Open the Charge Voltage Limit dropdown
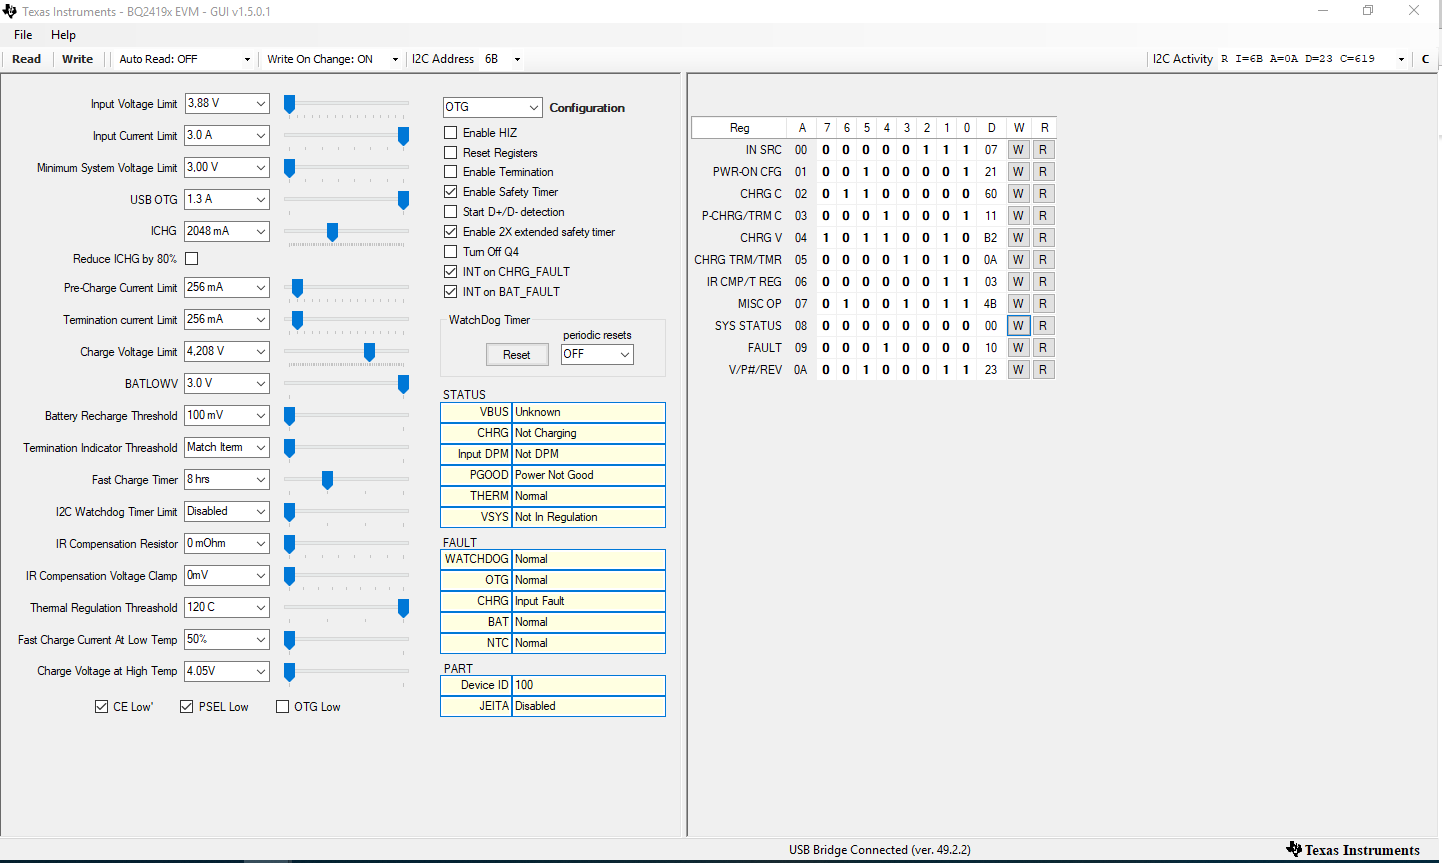 [x=227, y=351]
